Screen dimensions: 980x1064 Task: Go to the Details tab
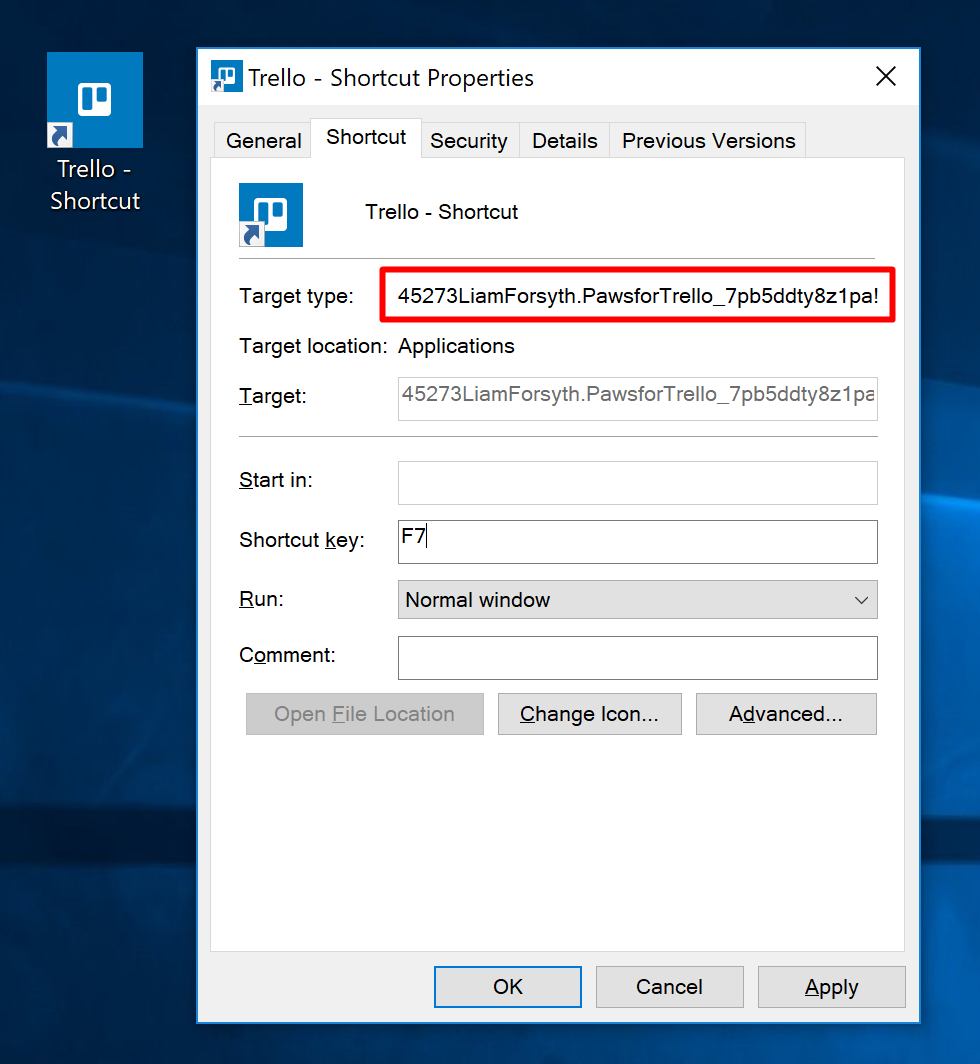(565, 140)
